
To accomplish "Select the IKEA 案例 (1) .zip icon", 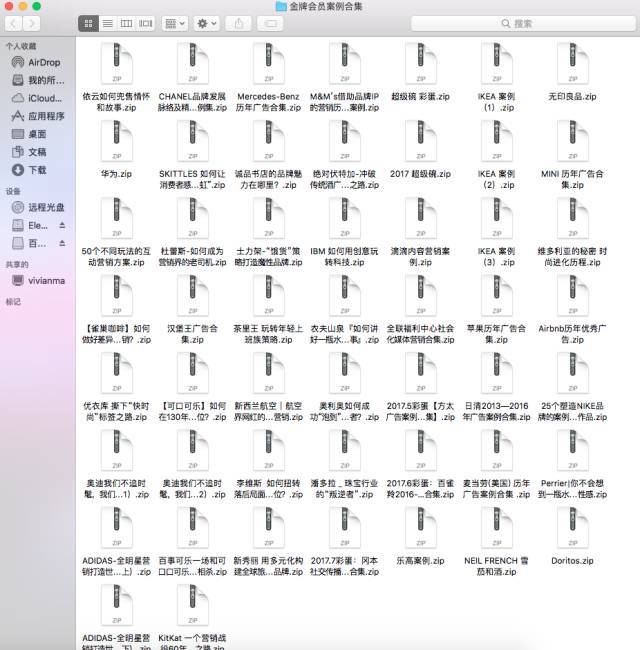I will tap(497, 63).
